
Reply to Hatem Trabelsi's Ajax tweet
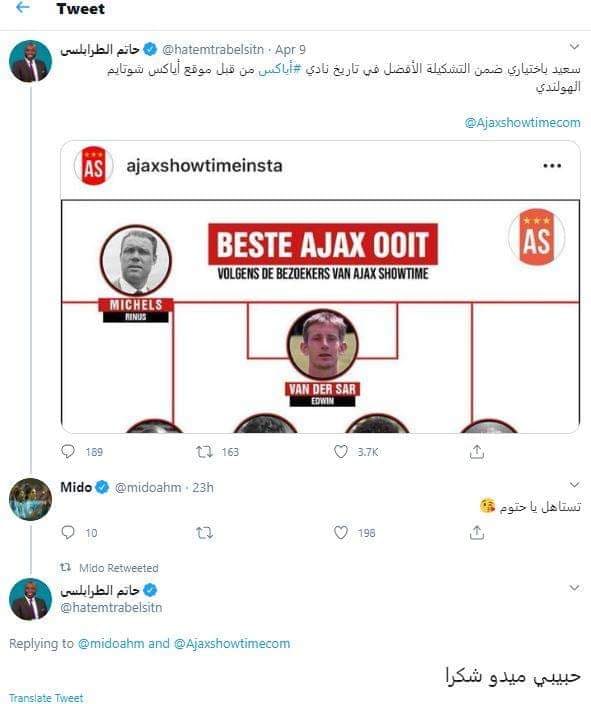coord(67,451)
